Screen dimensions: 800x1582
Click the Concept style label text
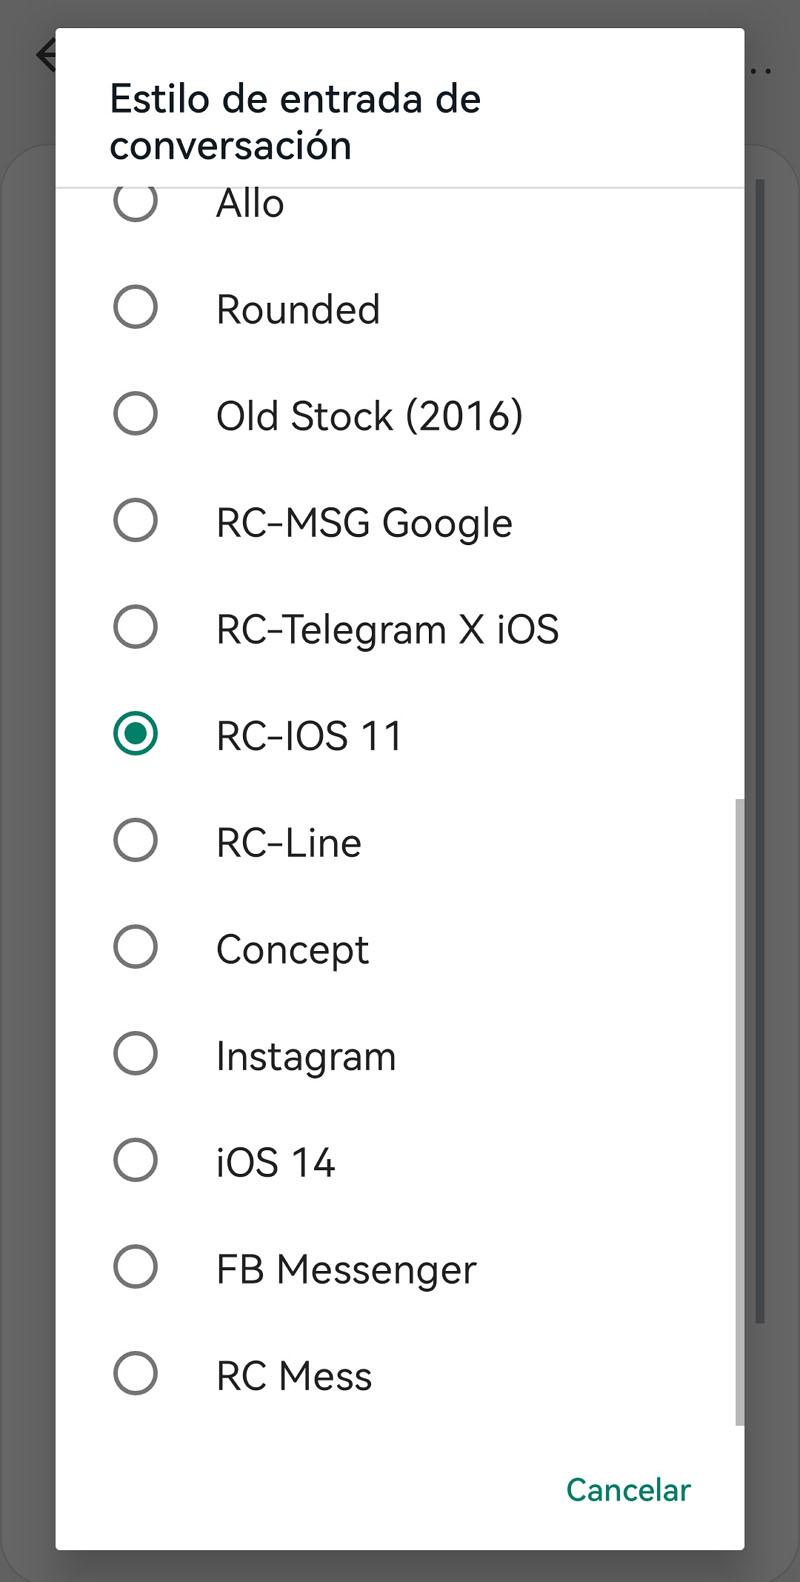click(x=292, y=949)
